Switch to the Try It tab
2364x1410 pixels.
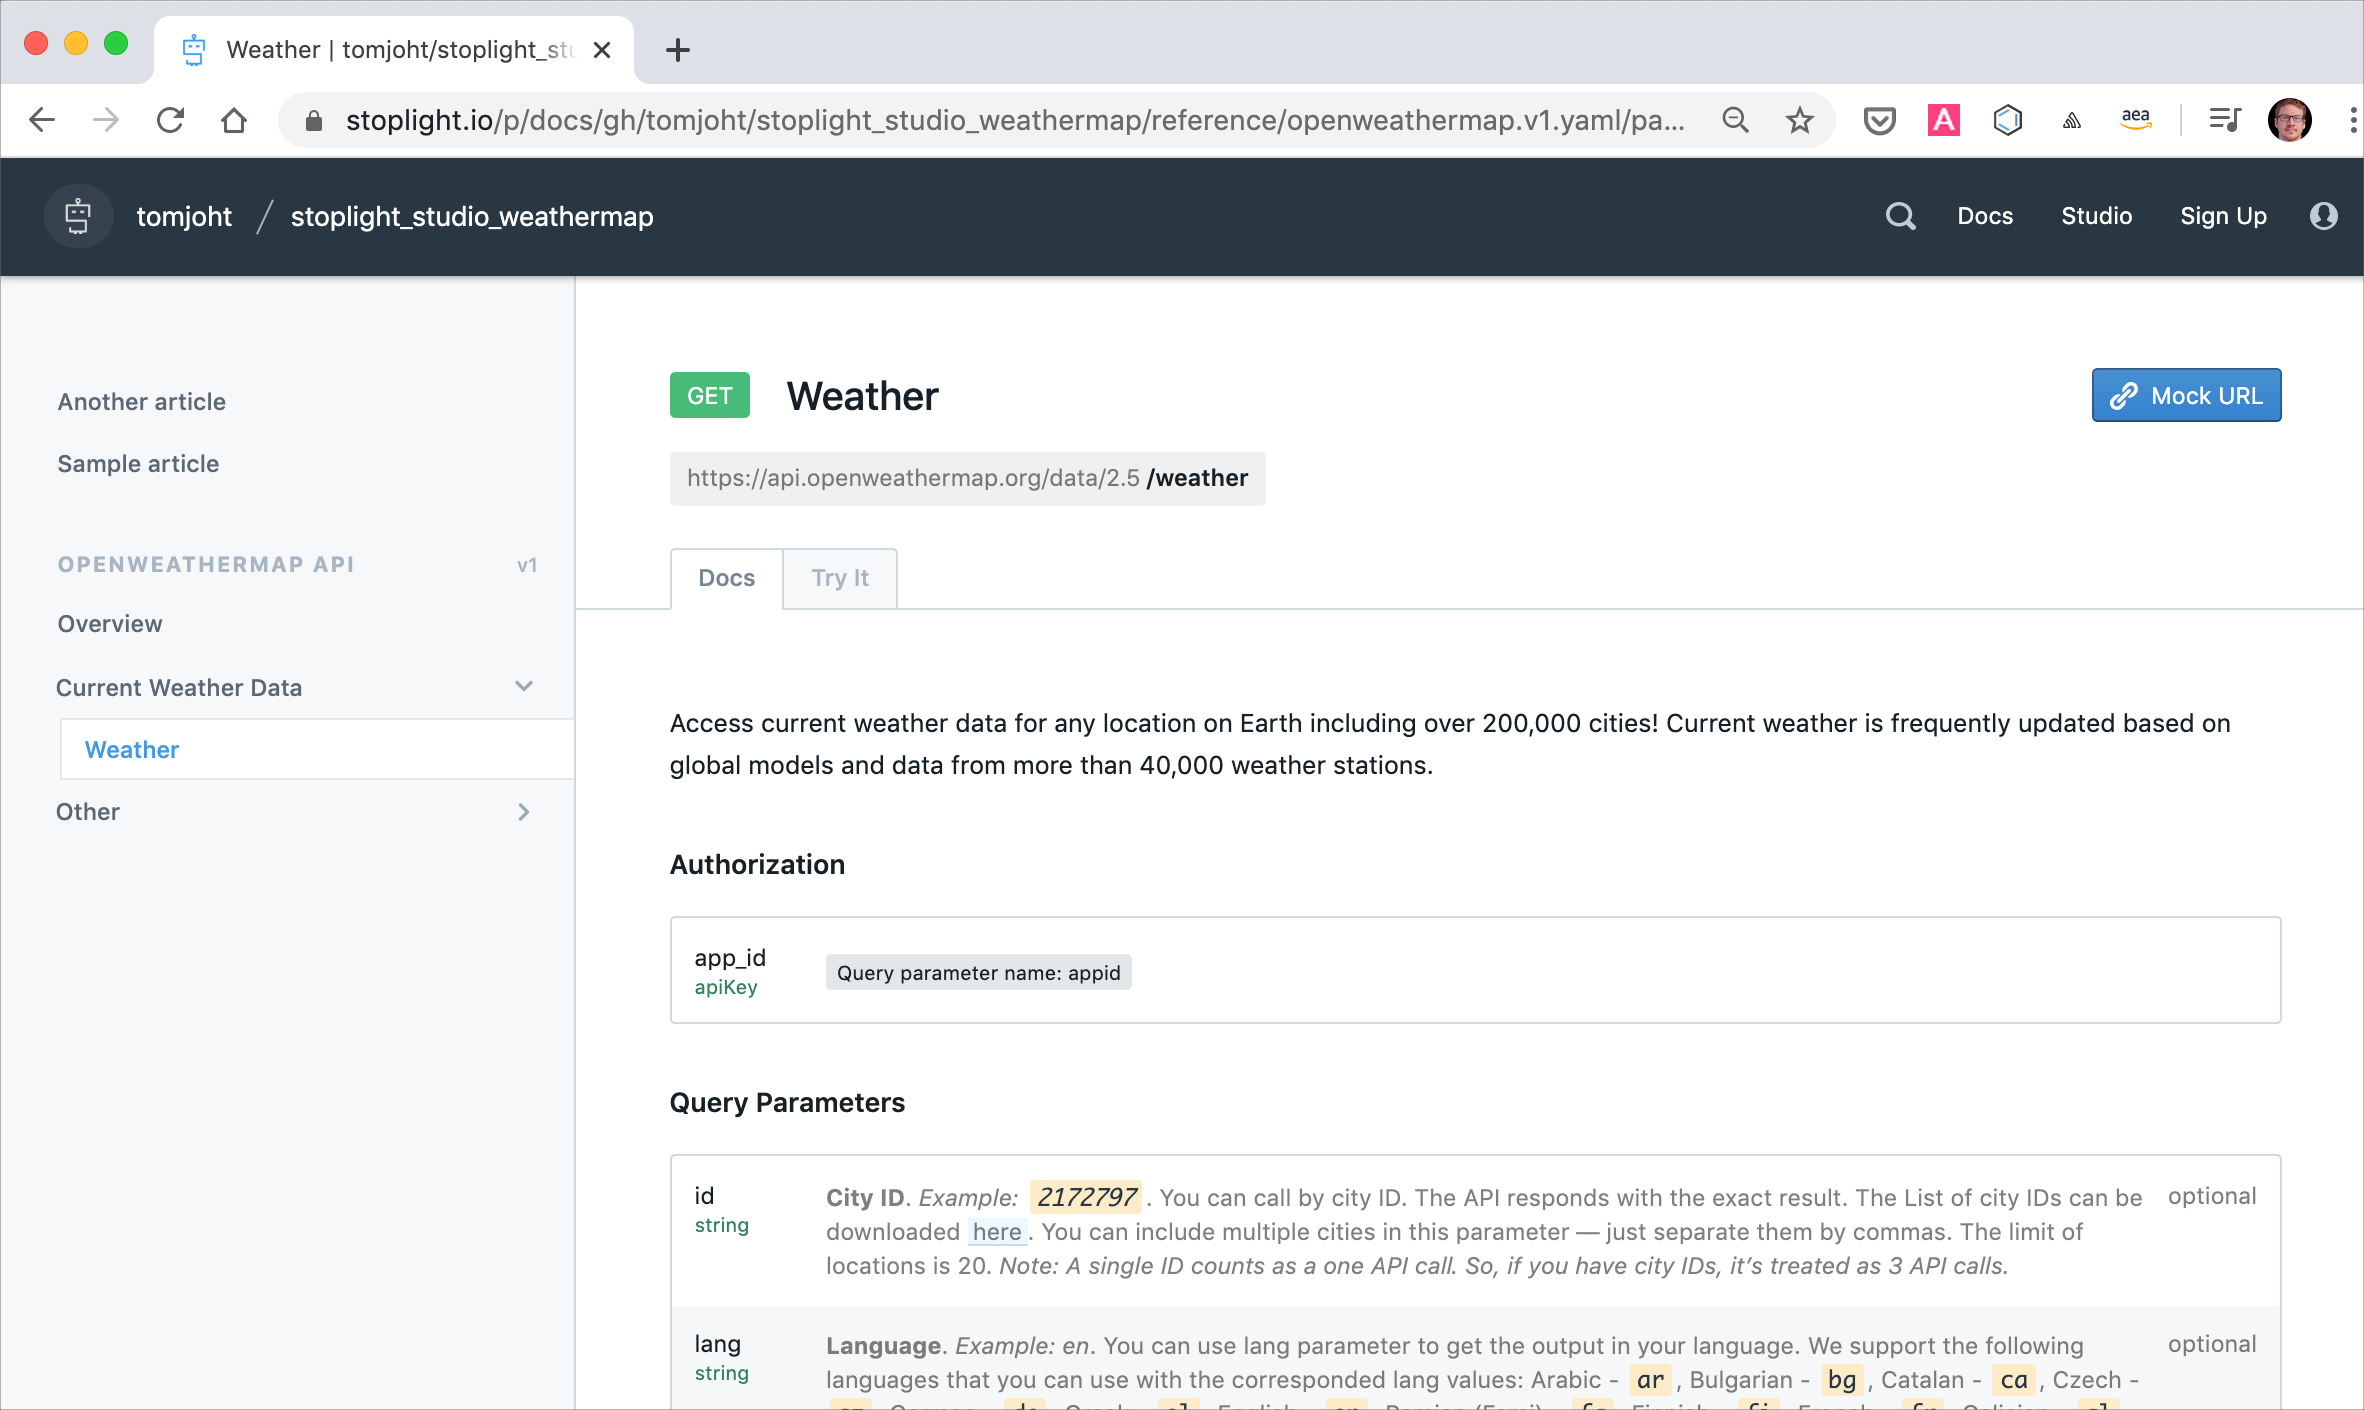839,576
